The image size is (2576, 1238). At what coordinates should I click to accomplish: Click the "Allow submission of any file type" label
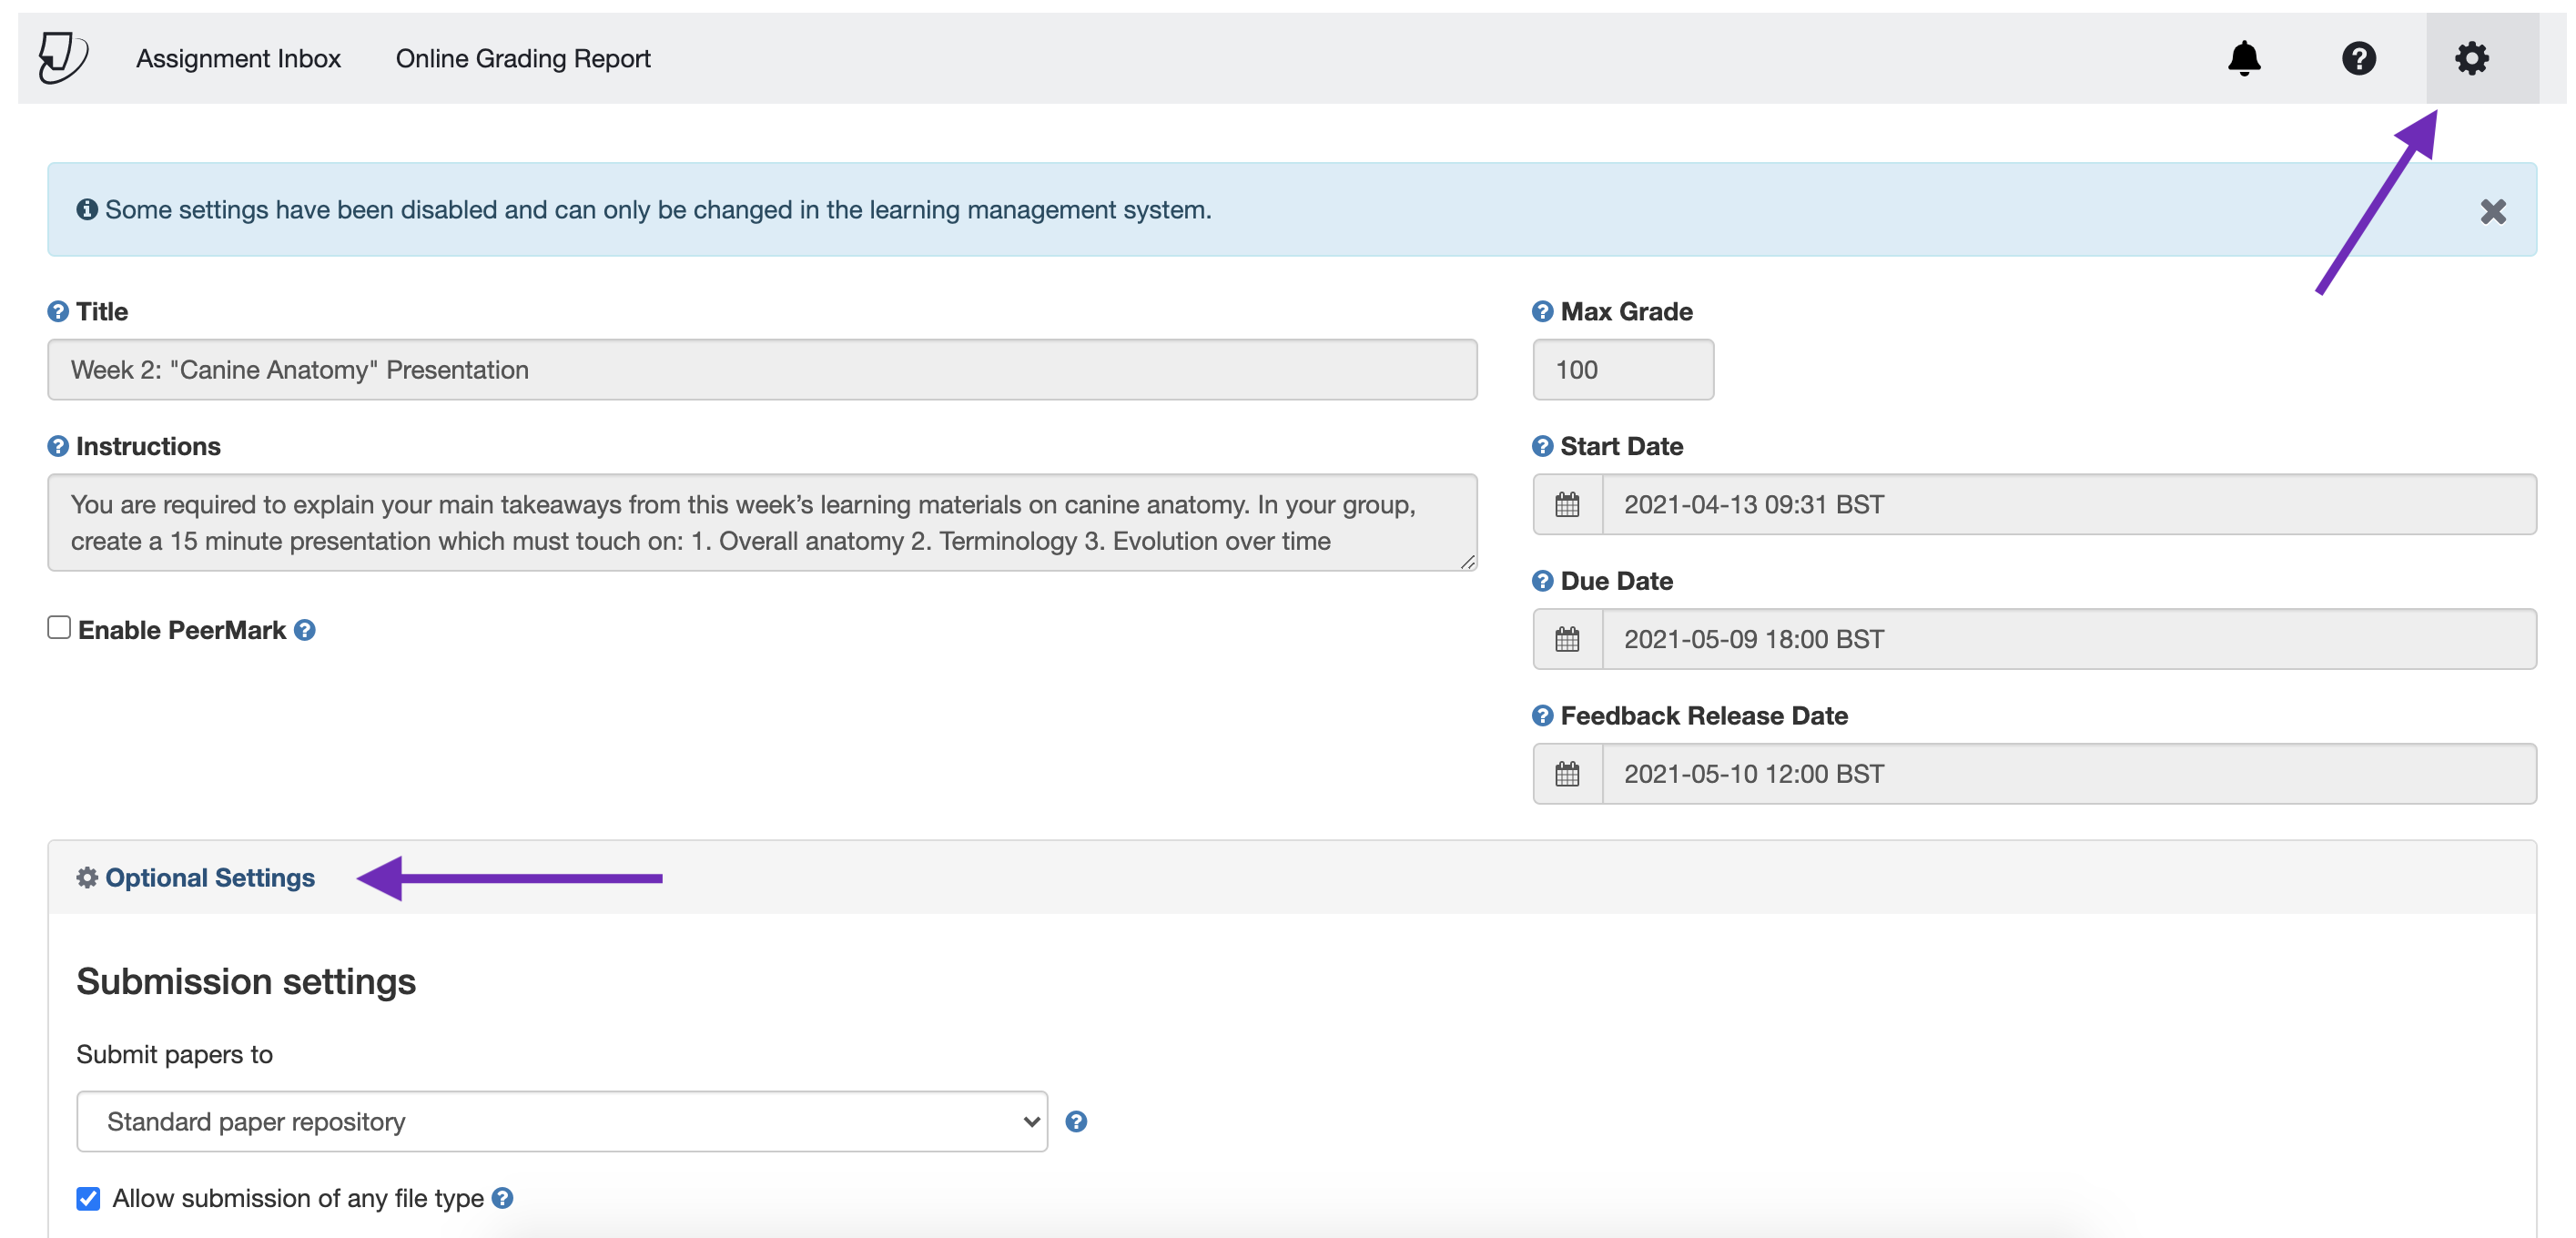[x=298, y=1198]
